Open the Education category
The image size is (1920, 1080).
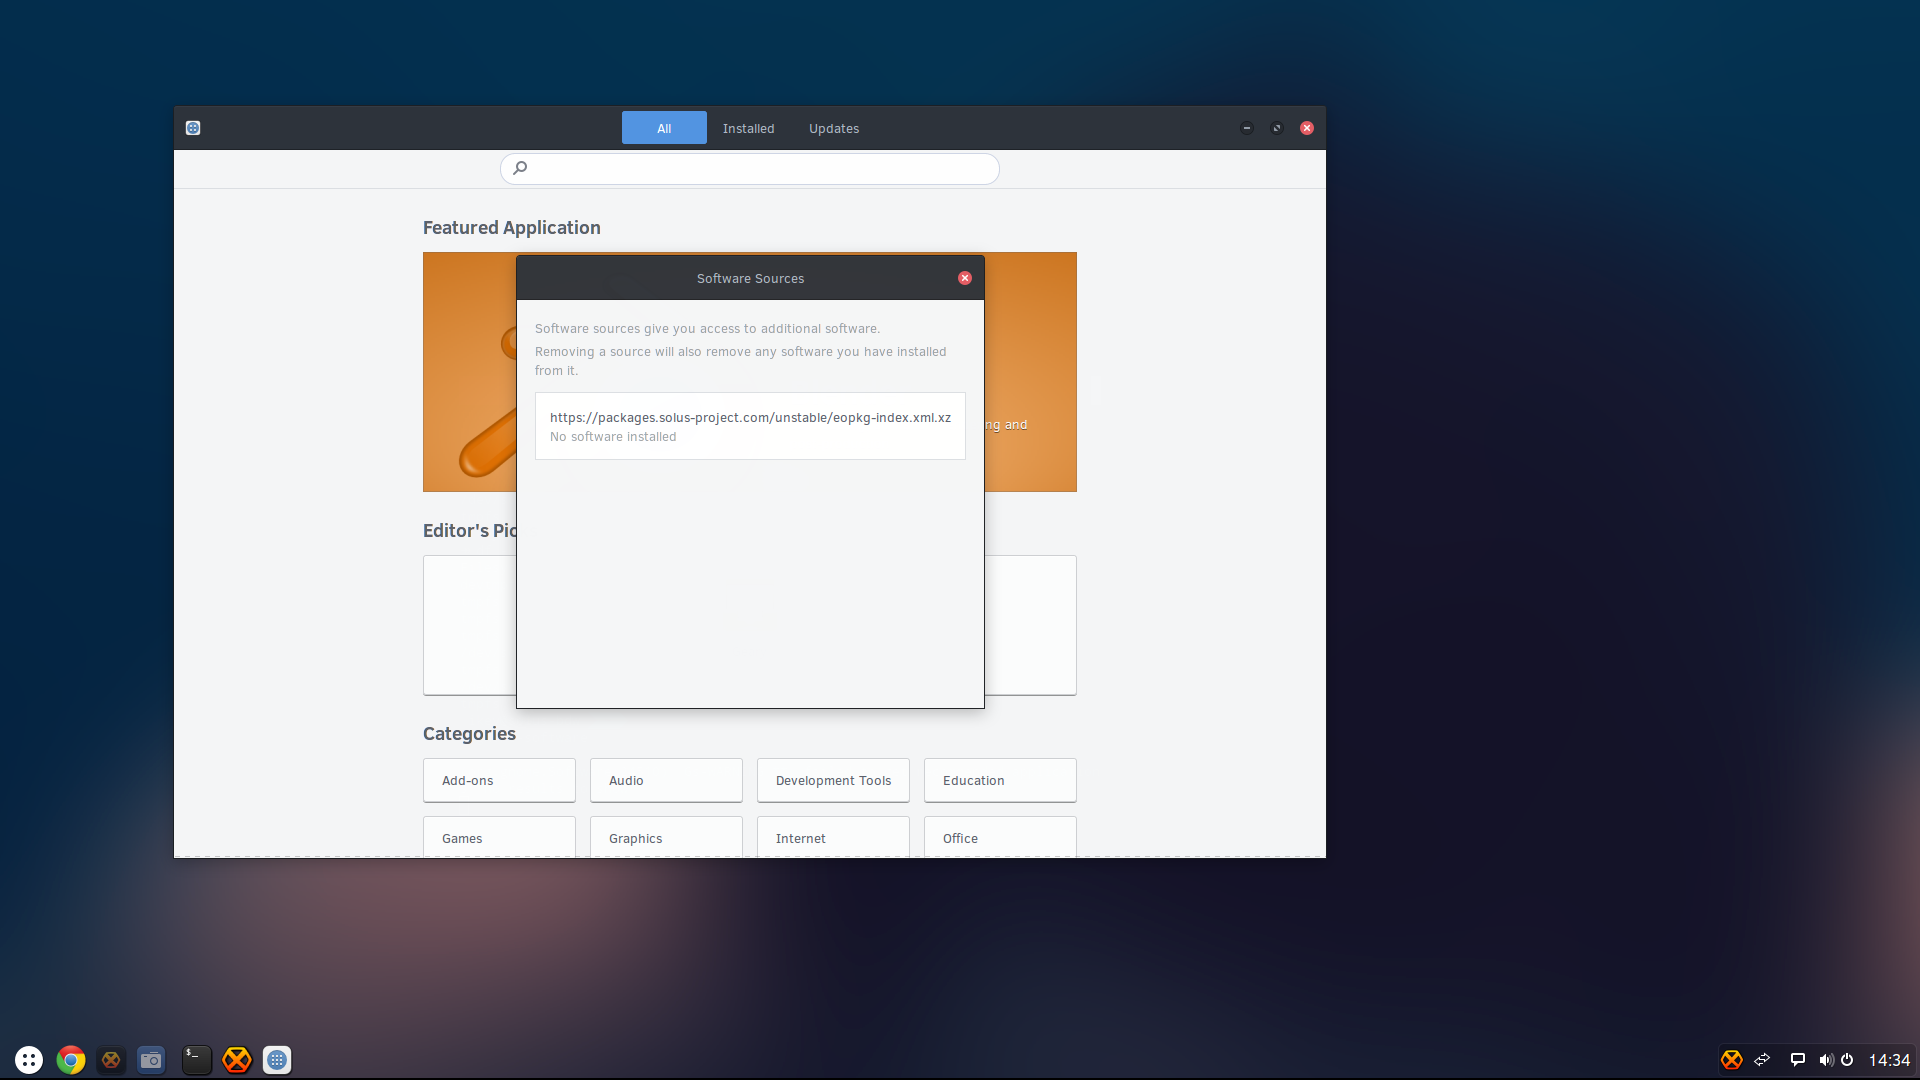1000,780
